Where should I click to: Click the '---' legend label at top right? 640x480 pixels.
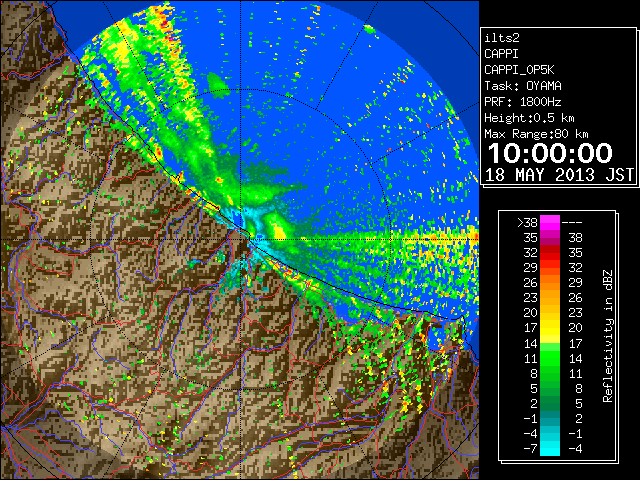572,223
